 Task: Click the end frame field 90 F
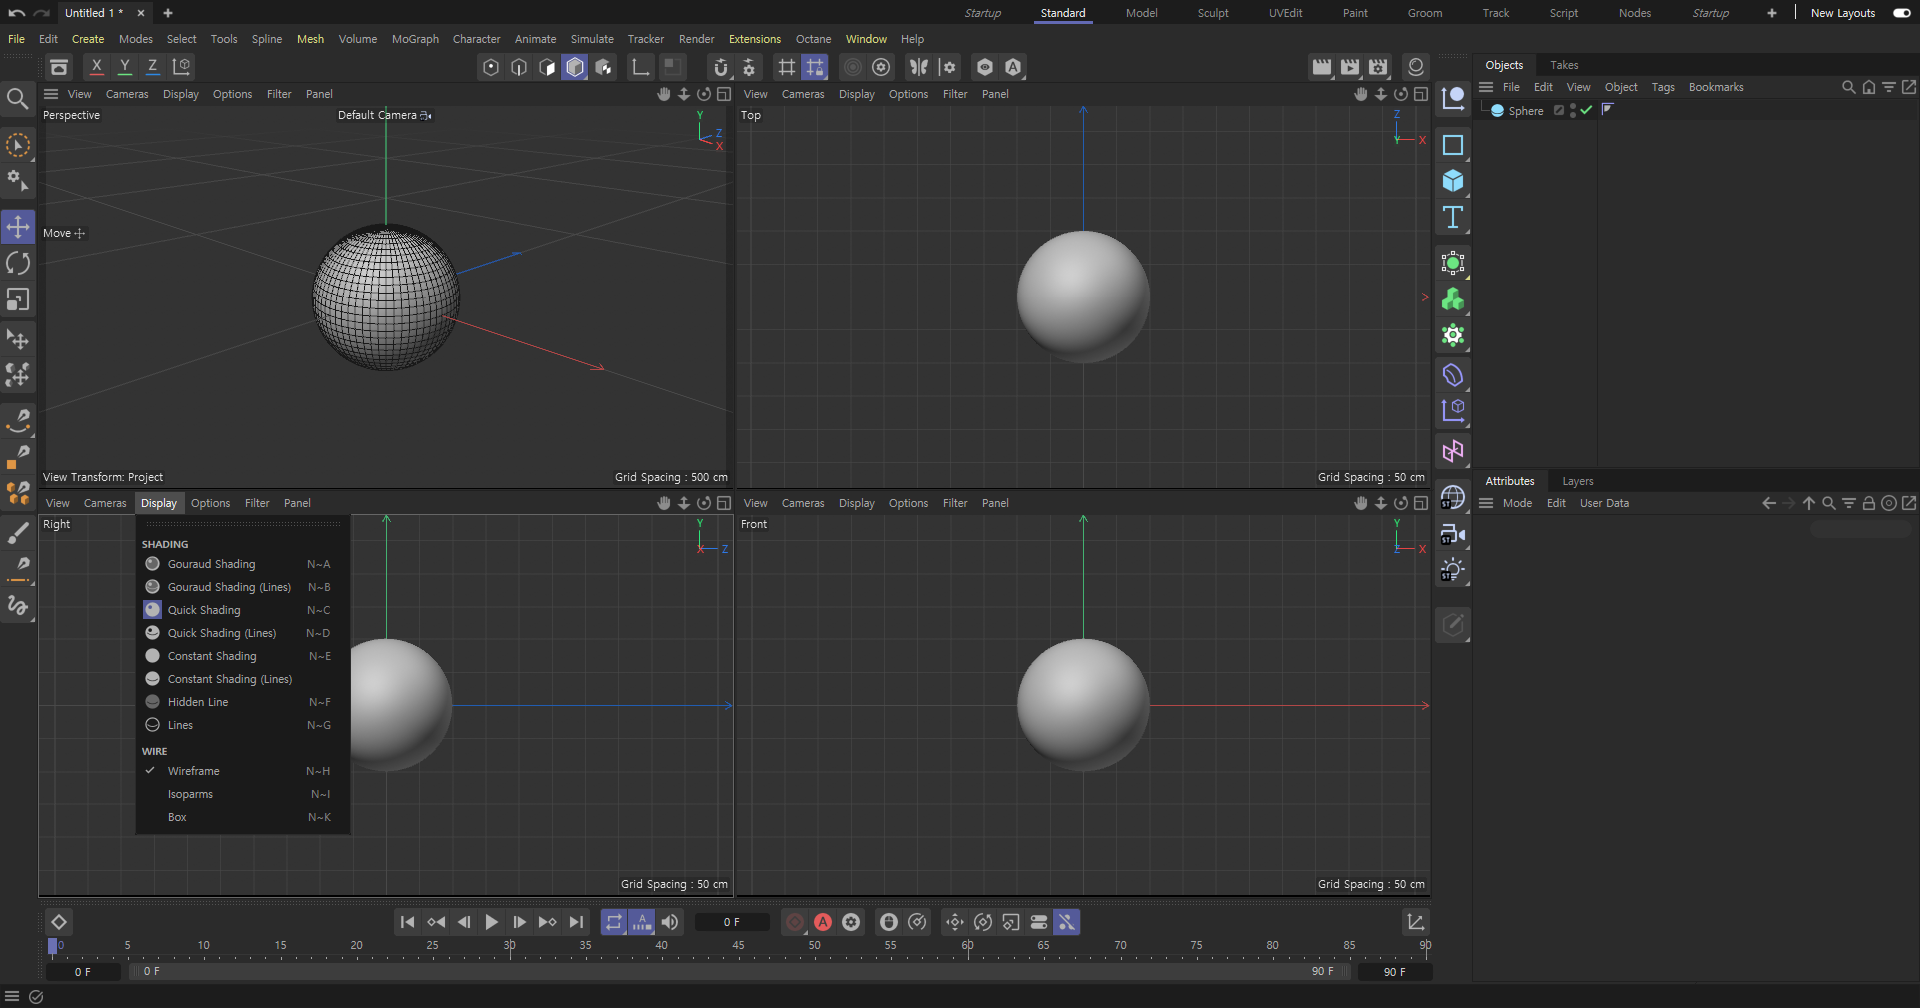point(1394,971)
